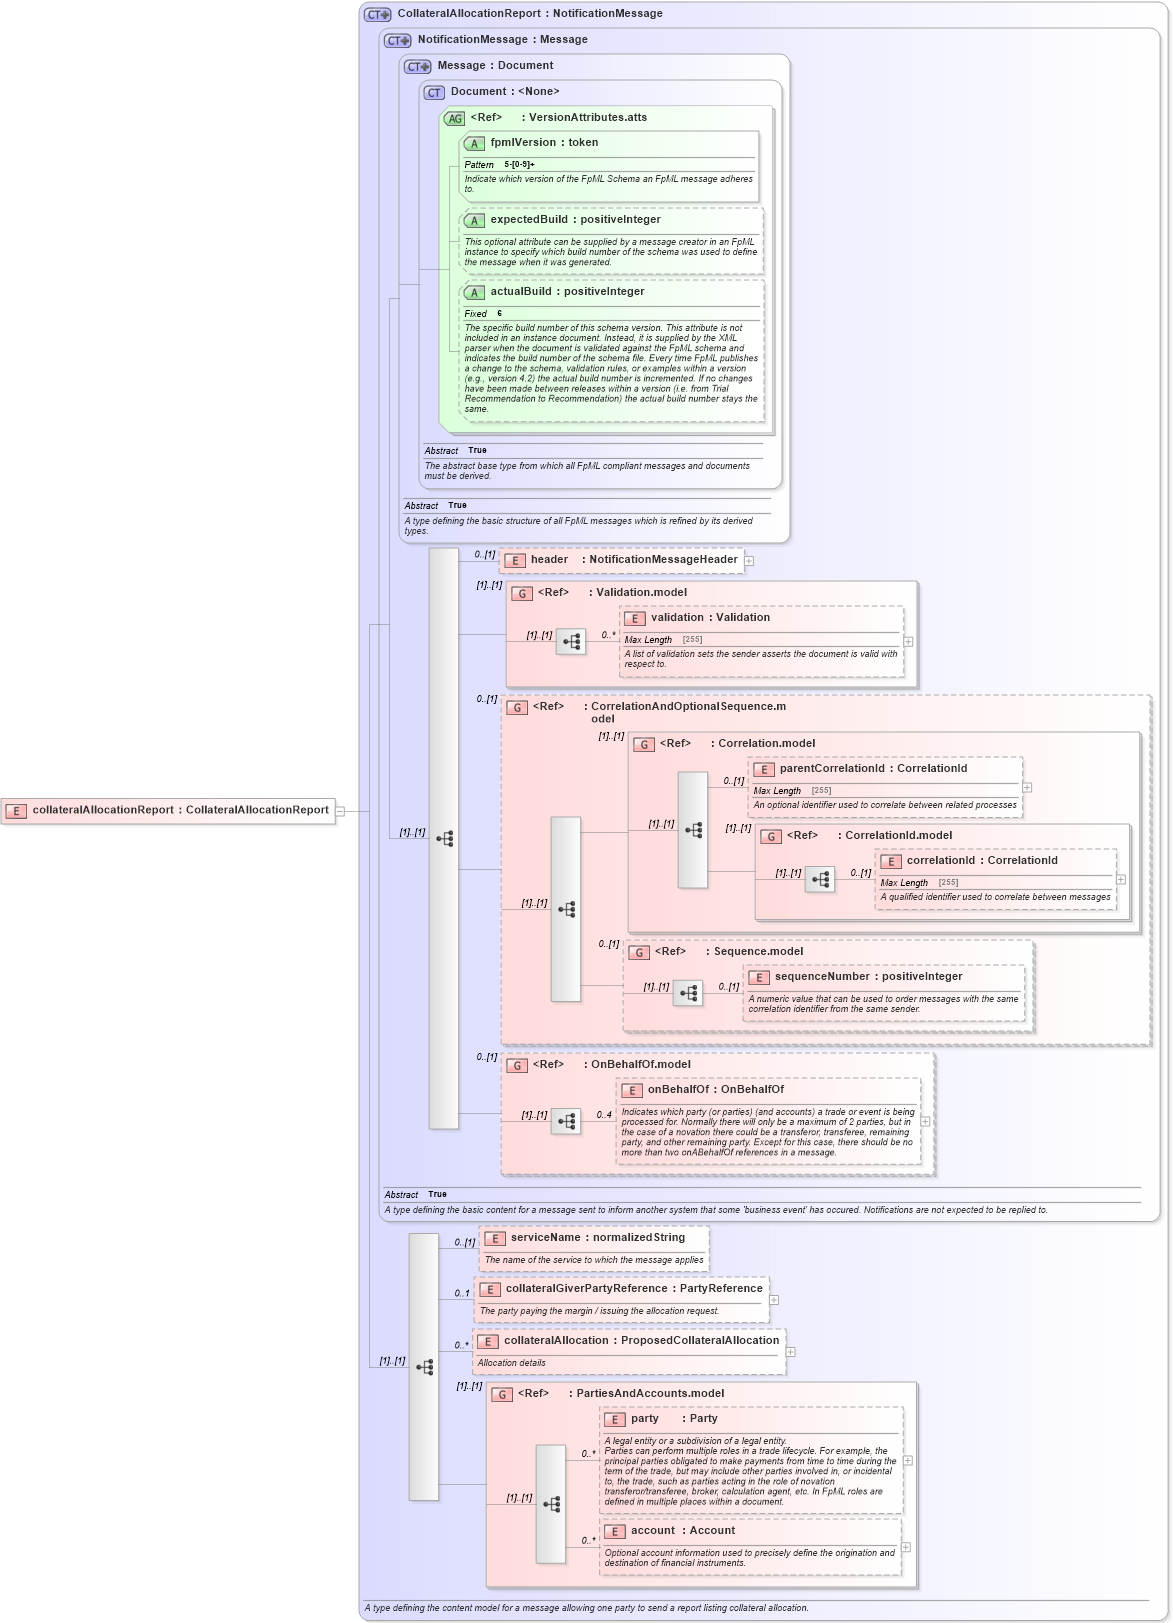Click the E icon of serviceName

point(495,1239)
